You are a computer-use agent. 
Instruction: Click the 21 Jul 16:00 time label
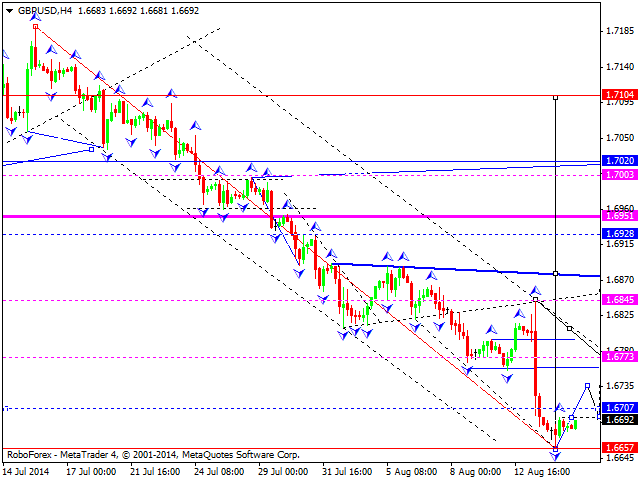pos(155,472)
